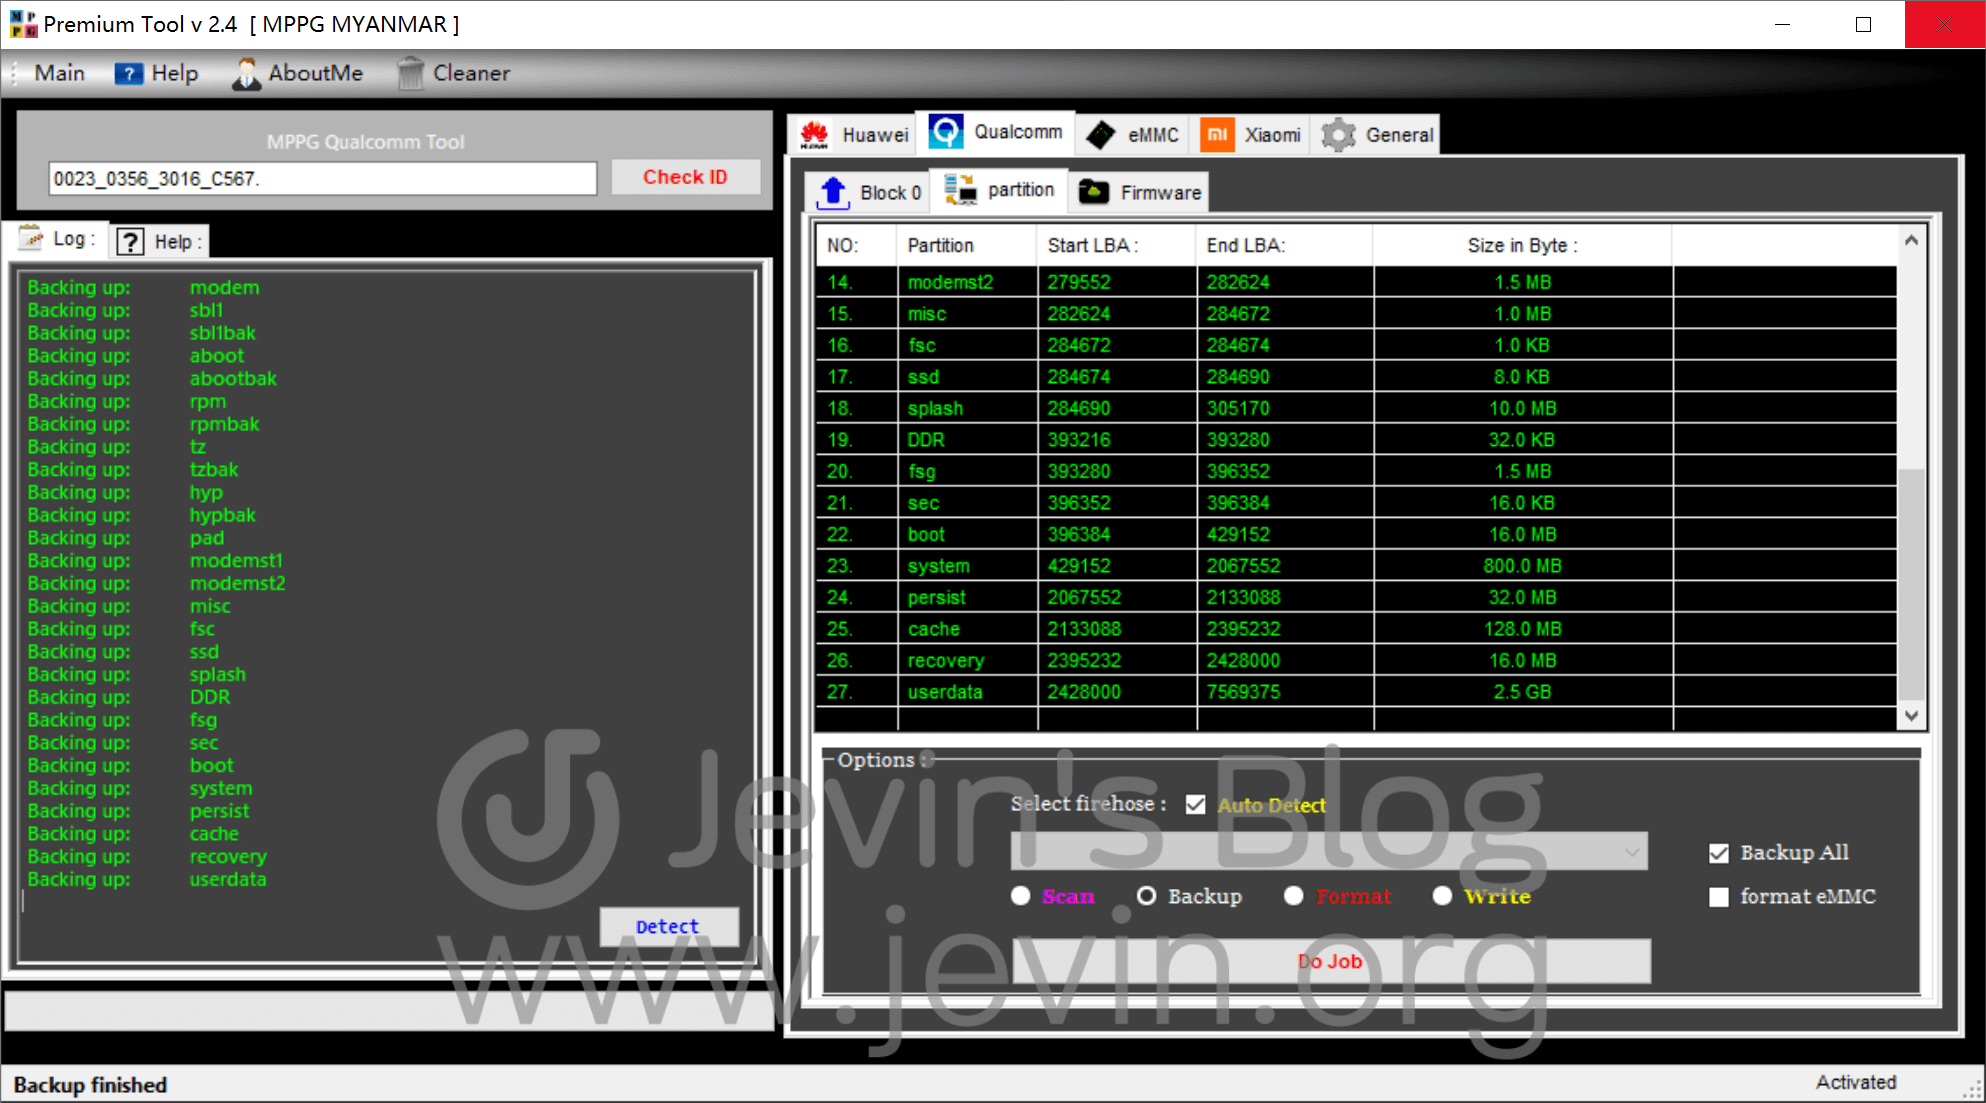Image resolution: width=1986 pixels, height=1103 pixels.
Task: Select the Scan radio button
Action: (x=1020, y=896)
